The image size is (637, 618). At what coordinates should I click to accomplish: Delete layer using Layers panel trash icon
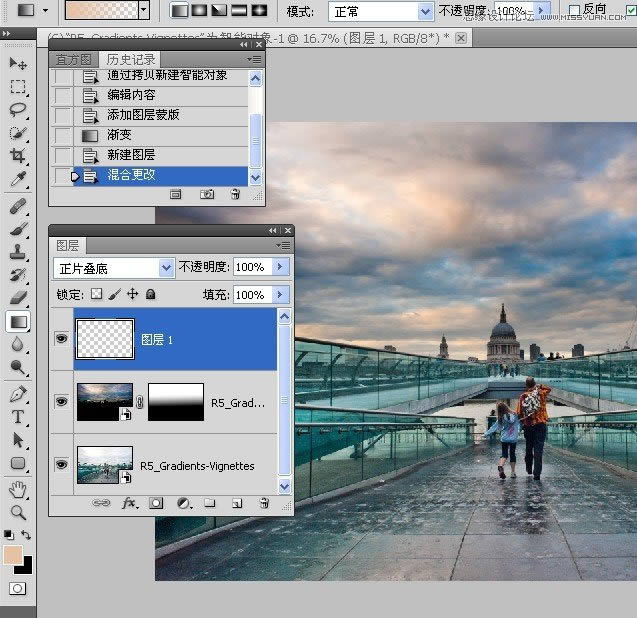(x=264, y=504)
